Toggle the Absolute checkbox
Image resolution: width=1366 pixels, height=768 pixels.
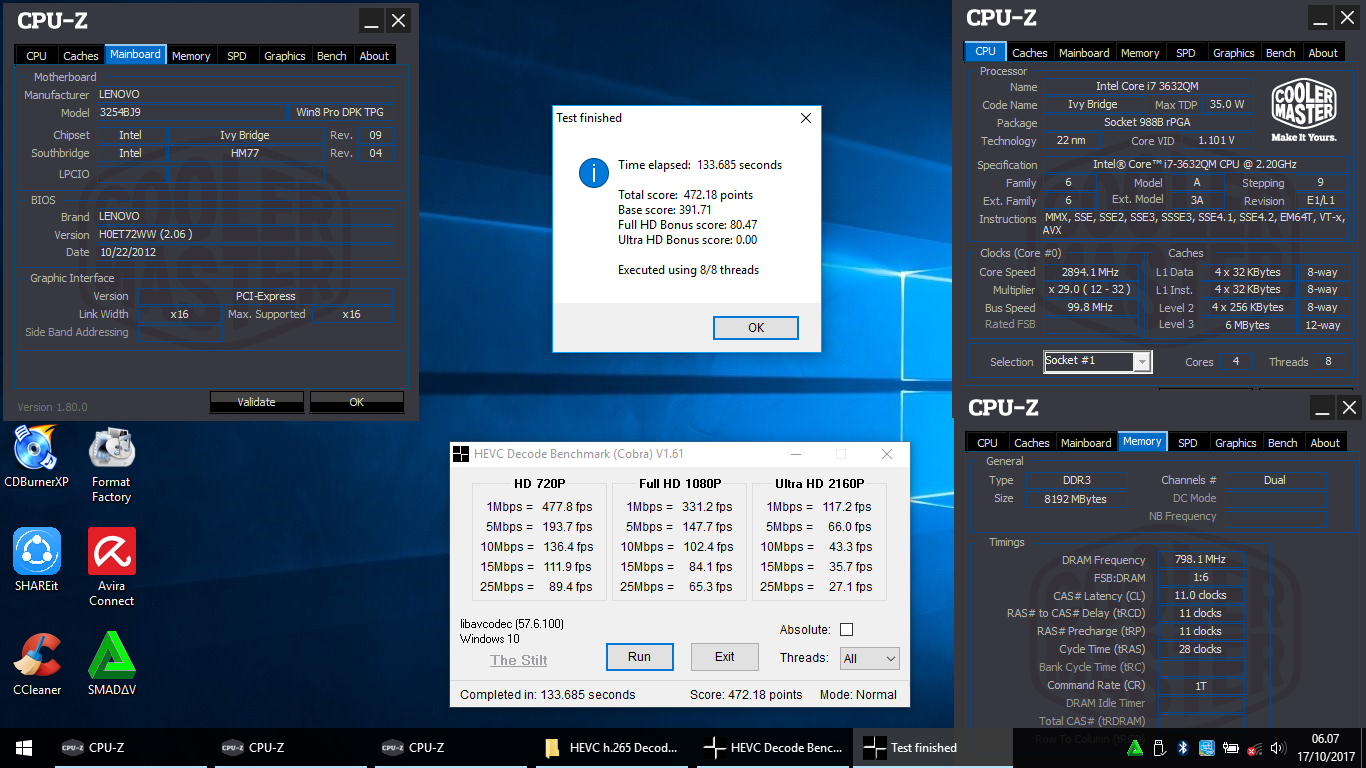[x=846, y=629]
